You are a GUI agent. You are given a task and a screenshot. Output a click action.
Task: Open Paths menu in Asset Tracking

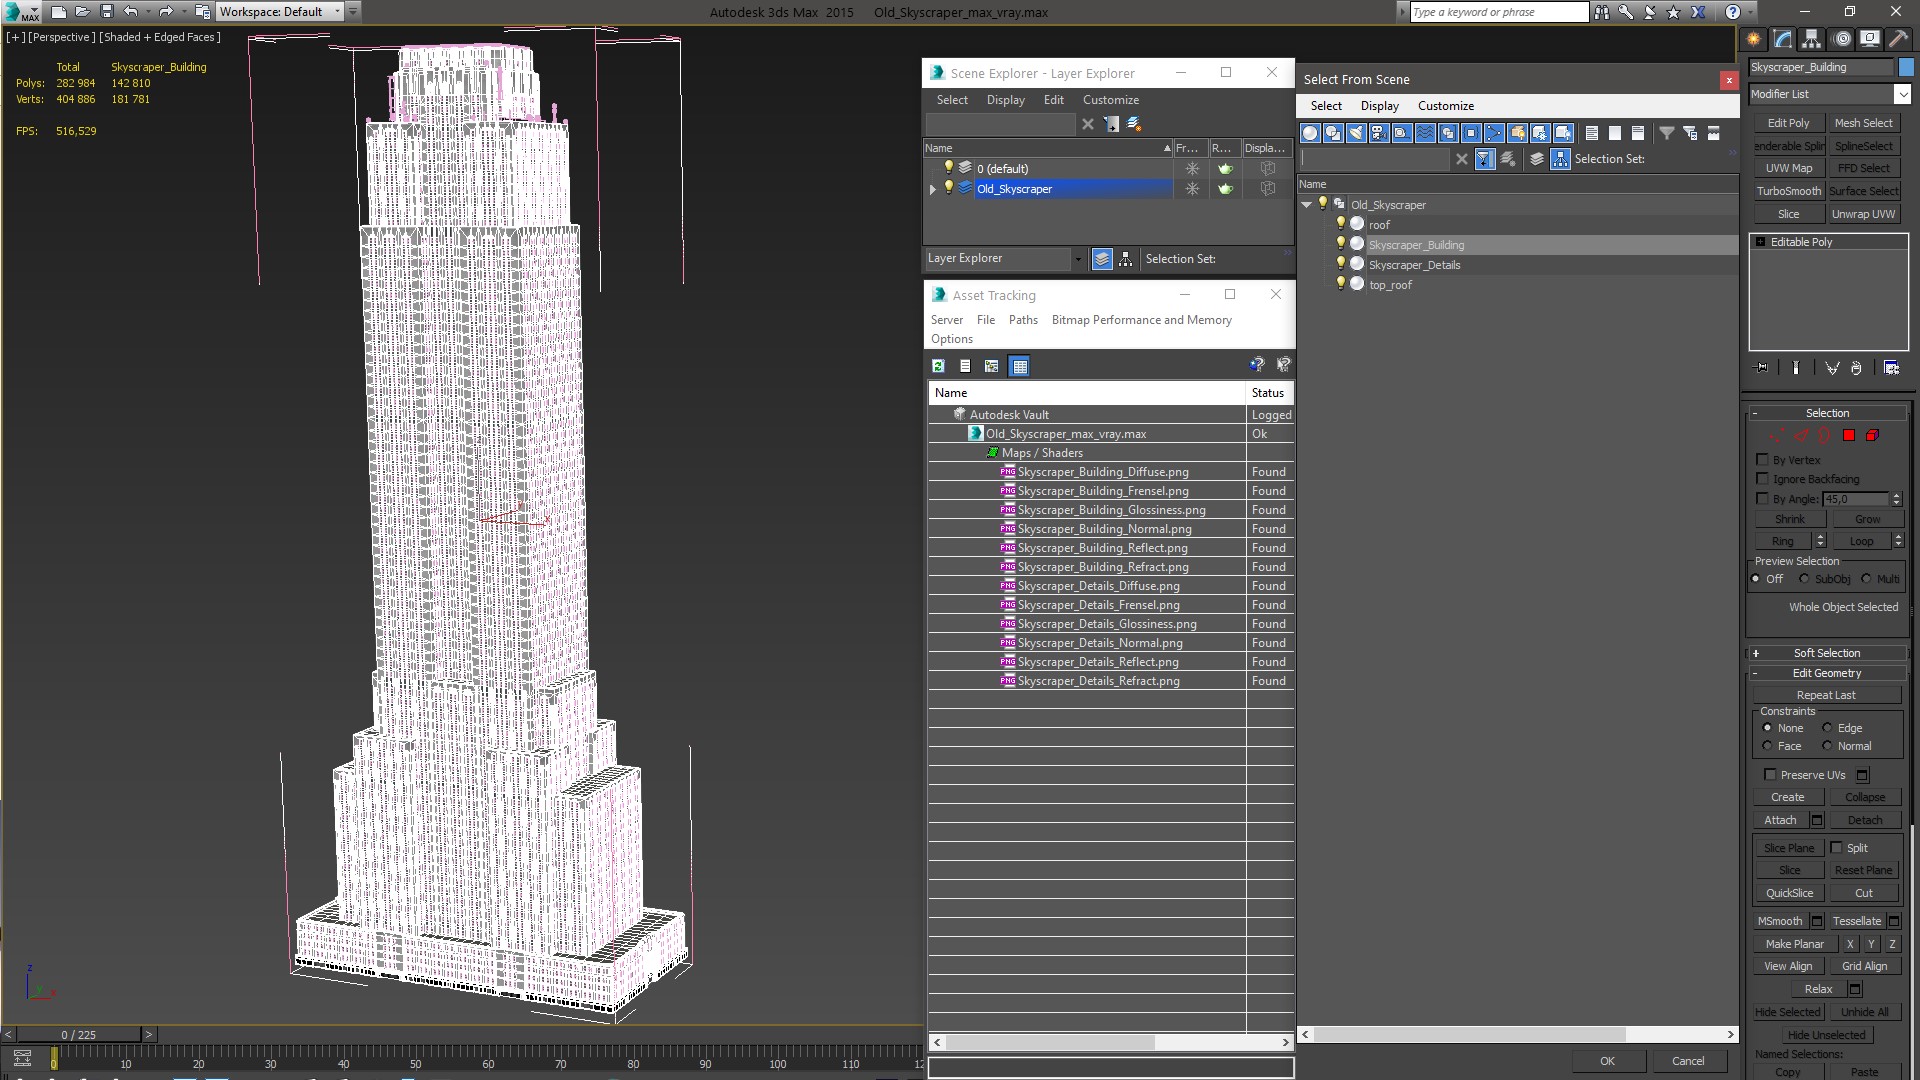click(1022, 320)
